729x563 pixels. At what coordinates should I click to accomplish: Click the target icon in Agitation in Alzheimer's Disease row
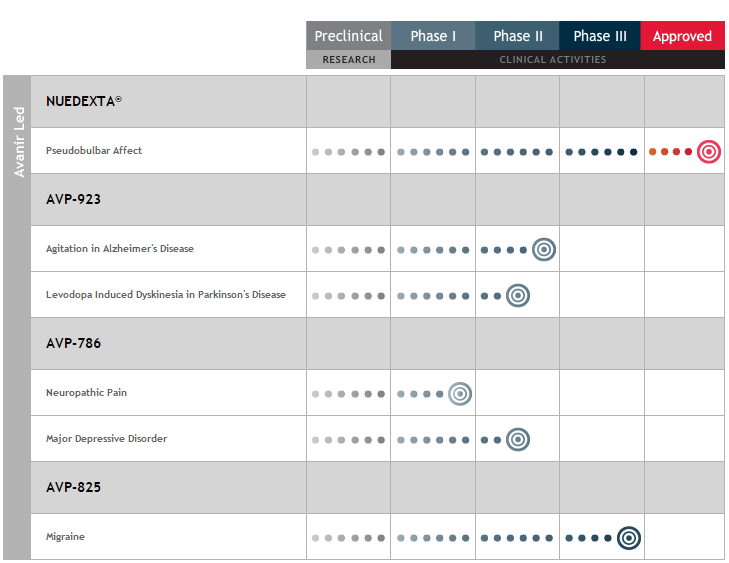coord(543,250)
